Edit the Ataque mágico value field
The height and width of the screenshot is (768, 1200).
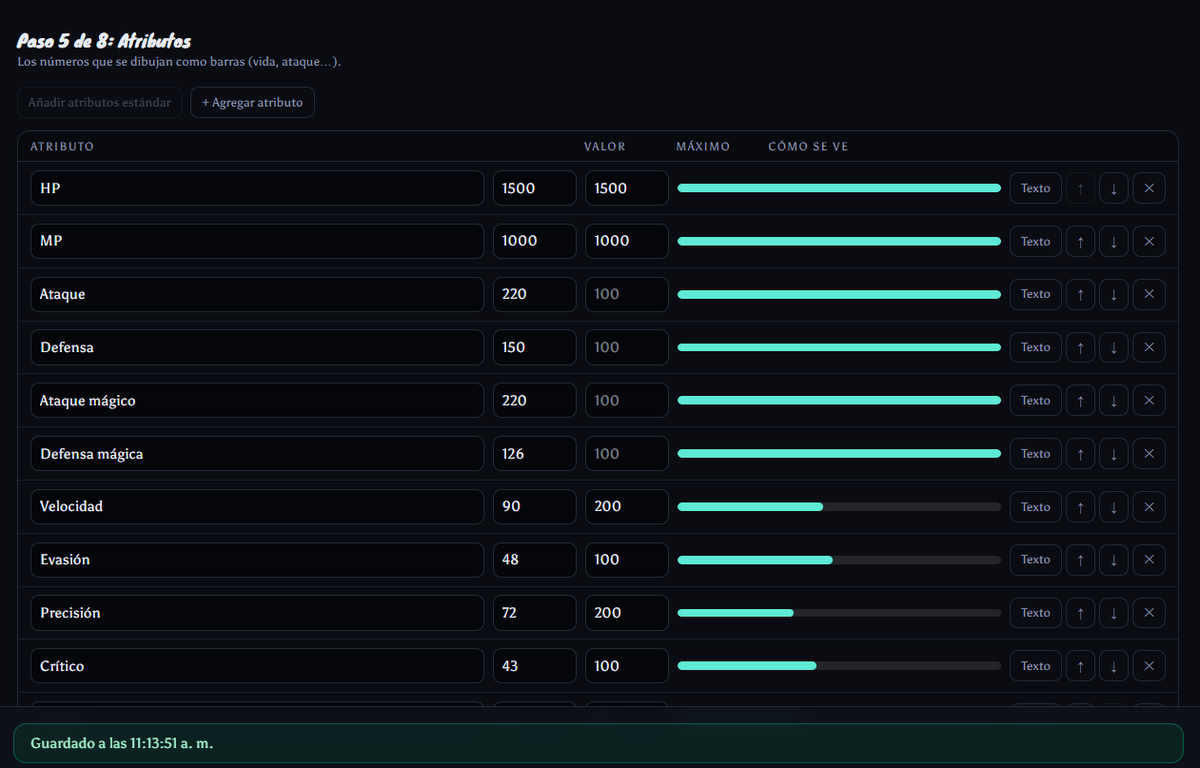(535, 400)
